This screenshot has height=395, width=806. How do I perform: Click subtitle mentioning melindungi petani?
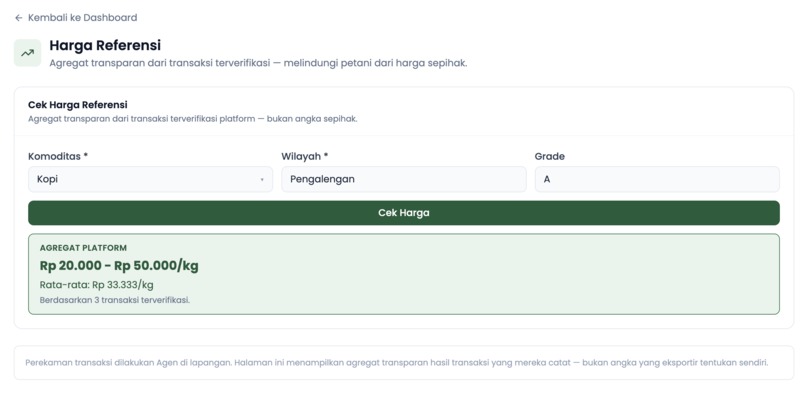coord(258,64)
